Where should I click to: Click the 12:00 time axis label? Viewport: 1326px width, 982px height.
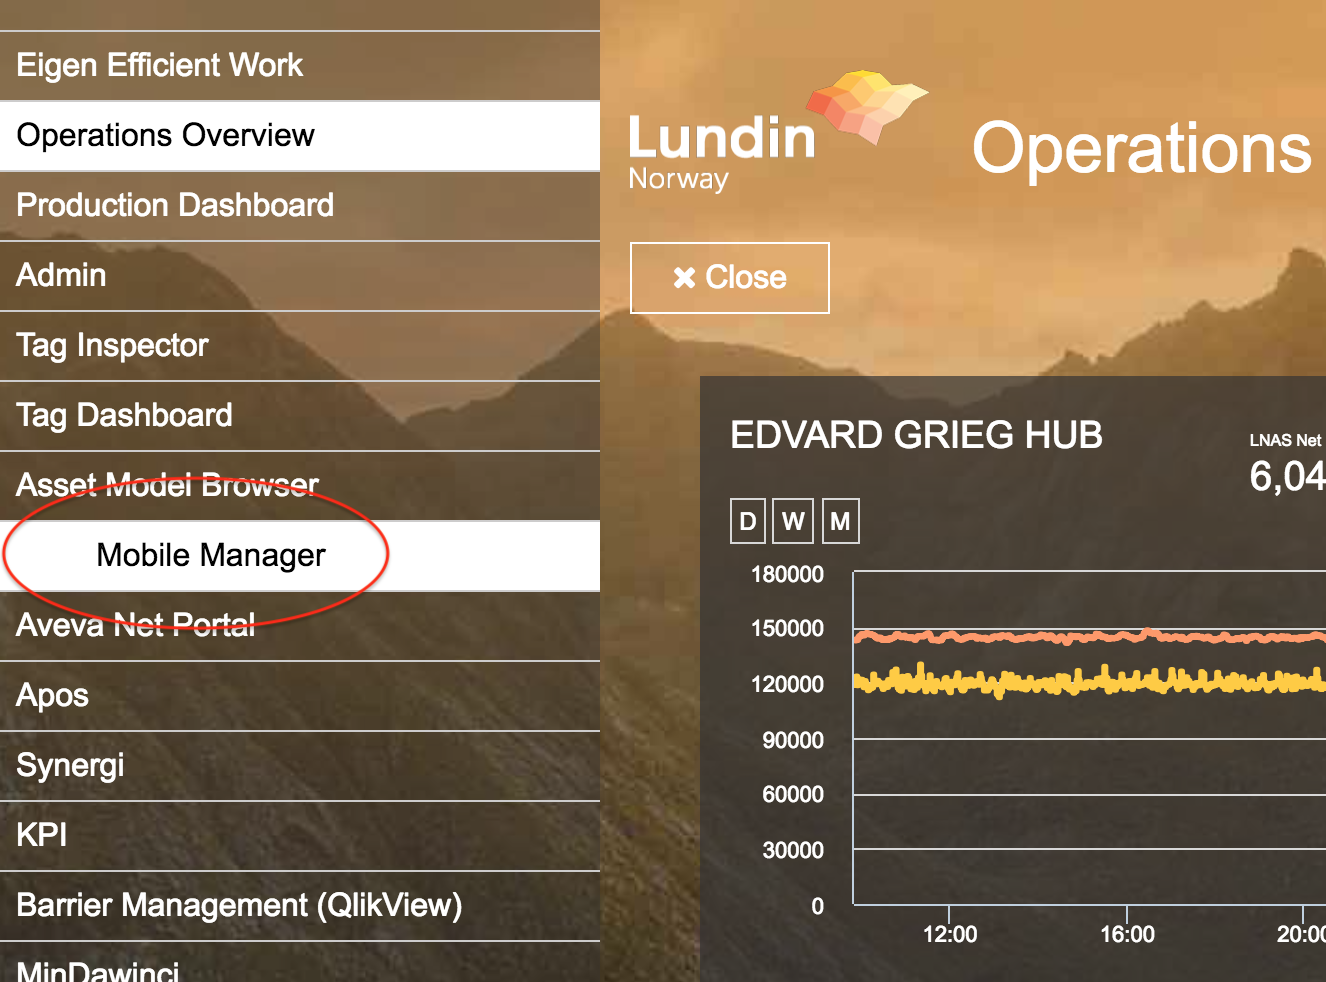pyautogui.click(x=950, y=935)
